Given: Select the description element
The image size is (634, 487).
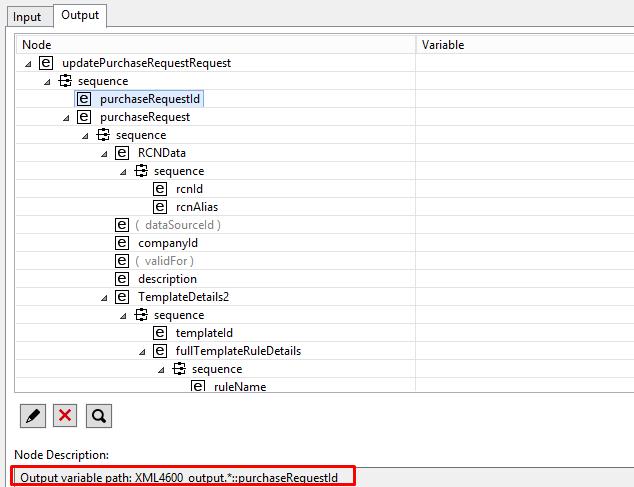Looking at the screenshot, I should point(167,279).
